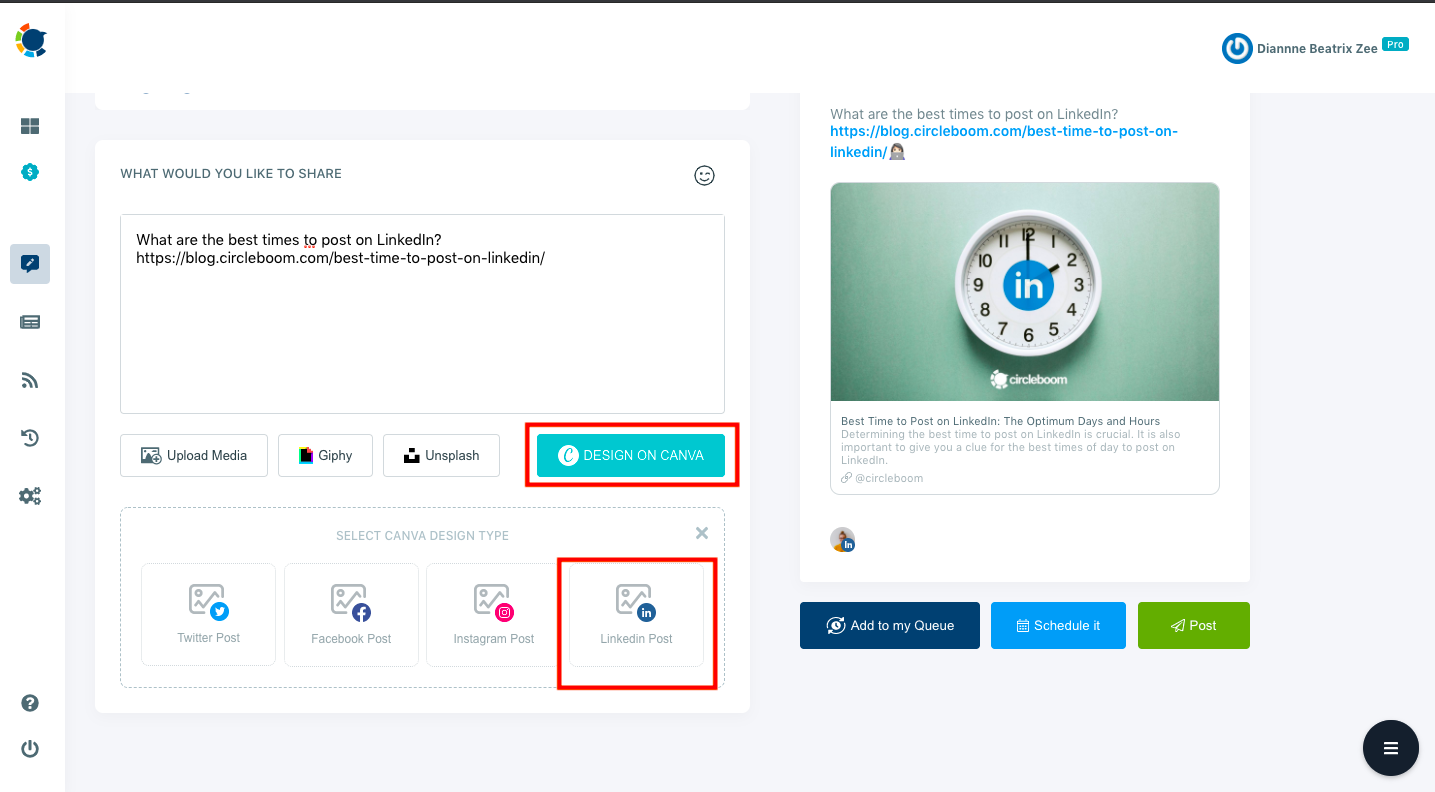Viewport: 1435px width, 792px height.
Task: Click Design on Canva button
Action: click(631, 455)
